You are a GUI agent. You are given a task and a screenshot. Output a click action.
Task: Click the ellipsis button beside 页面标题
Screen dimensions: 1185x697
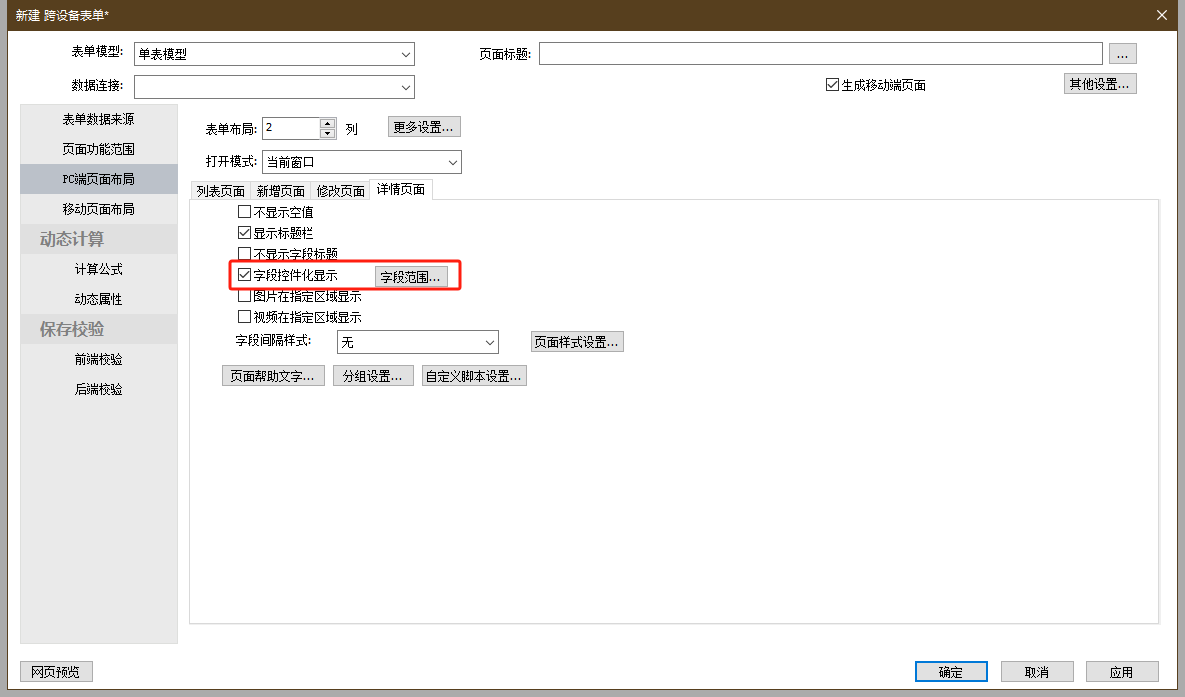click(x=1122, y=54)
